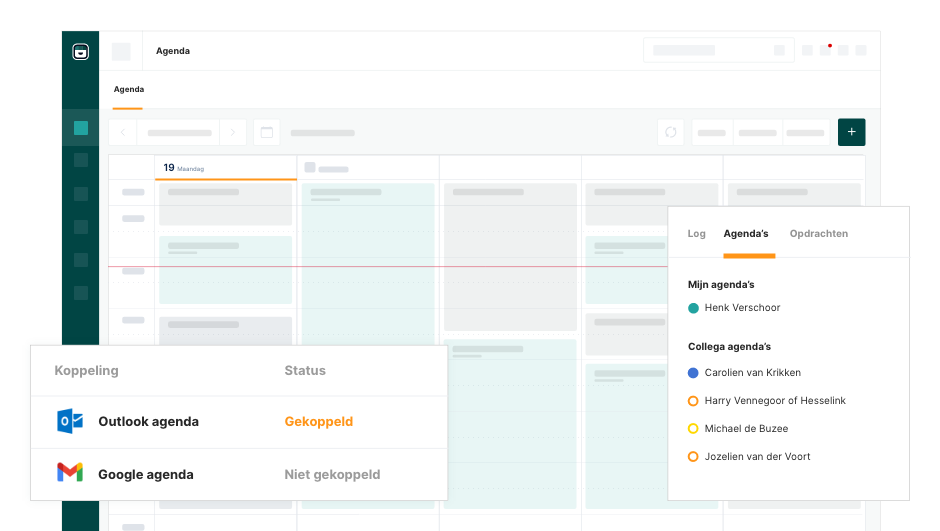This screenshot has height=531, width=940.
Task: Click the Outlook agenda icon
Action: coord(70,421)
